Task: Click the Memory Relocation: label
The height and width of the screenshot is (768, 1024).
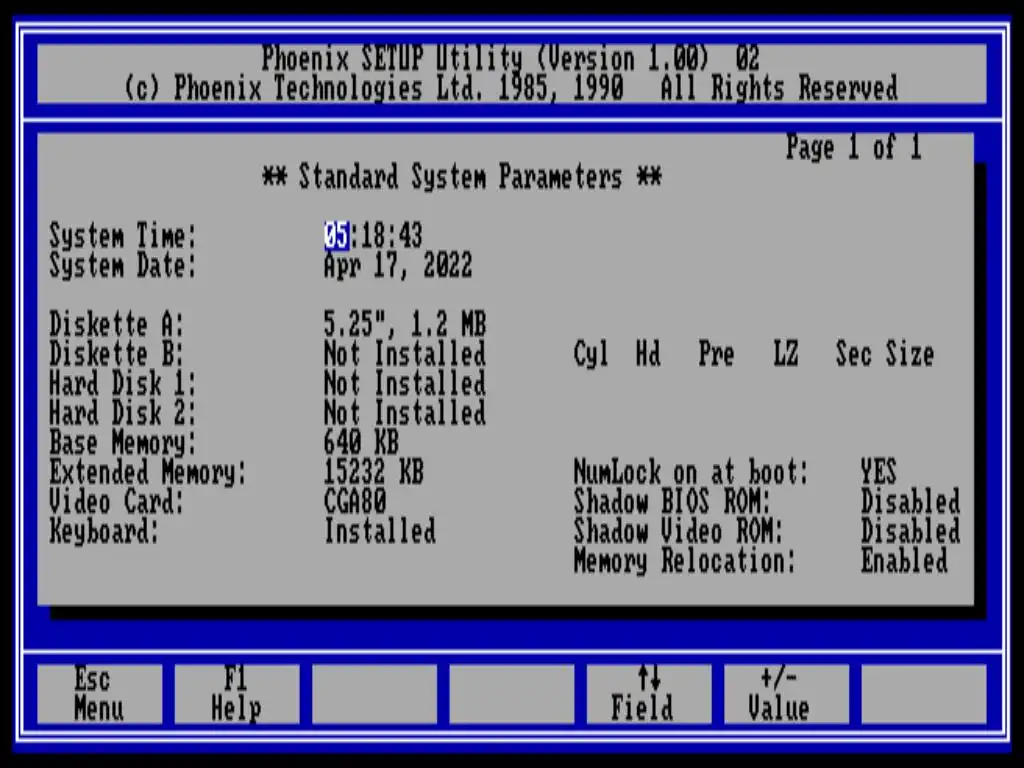Action: (x=684, y=561)
